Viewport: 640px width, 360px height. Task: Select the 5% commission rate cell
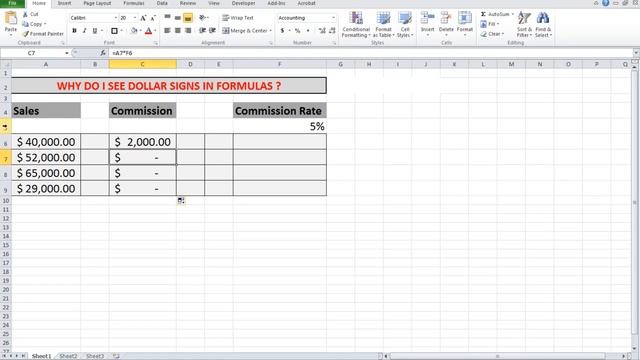pos(280,127)
